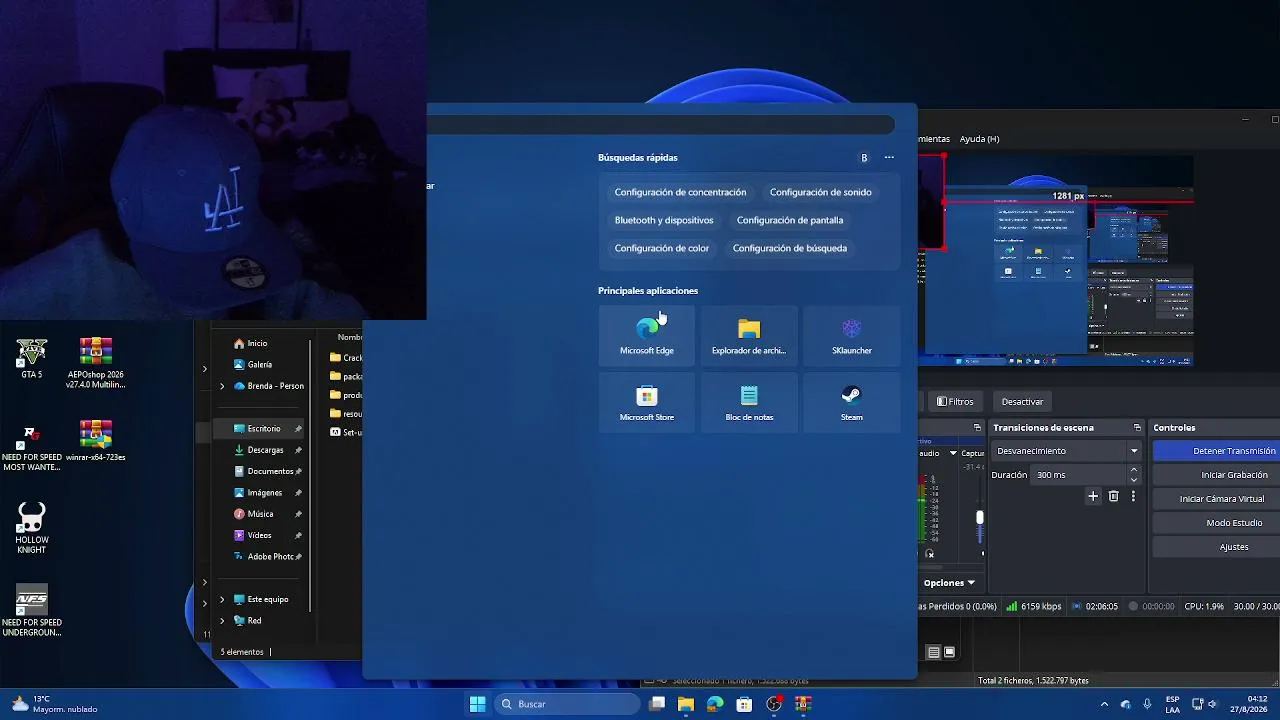Undock the Transiciones de escena panel
This screenshot has height=720, width=1280.
(x=1137, y=427)
